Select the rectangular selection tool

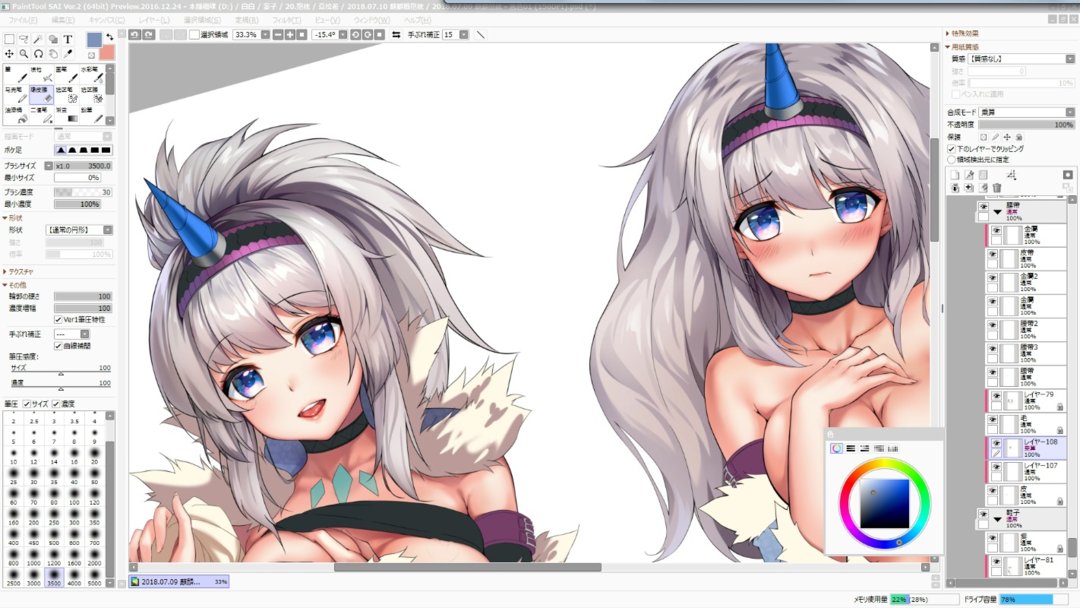coord(10,39)
